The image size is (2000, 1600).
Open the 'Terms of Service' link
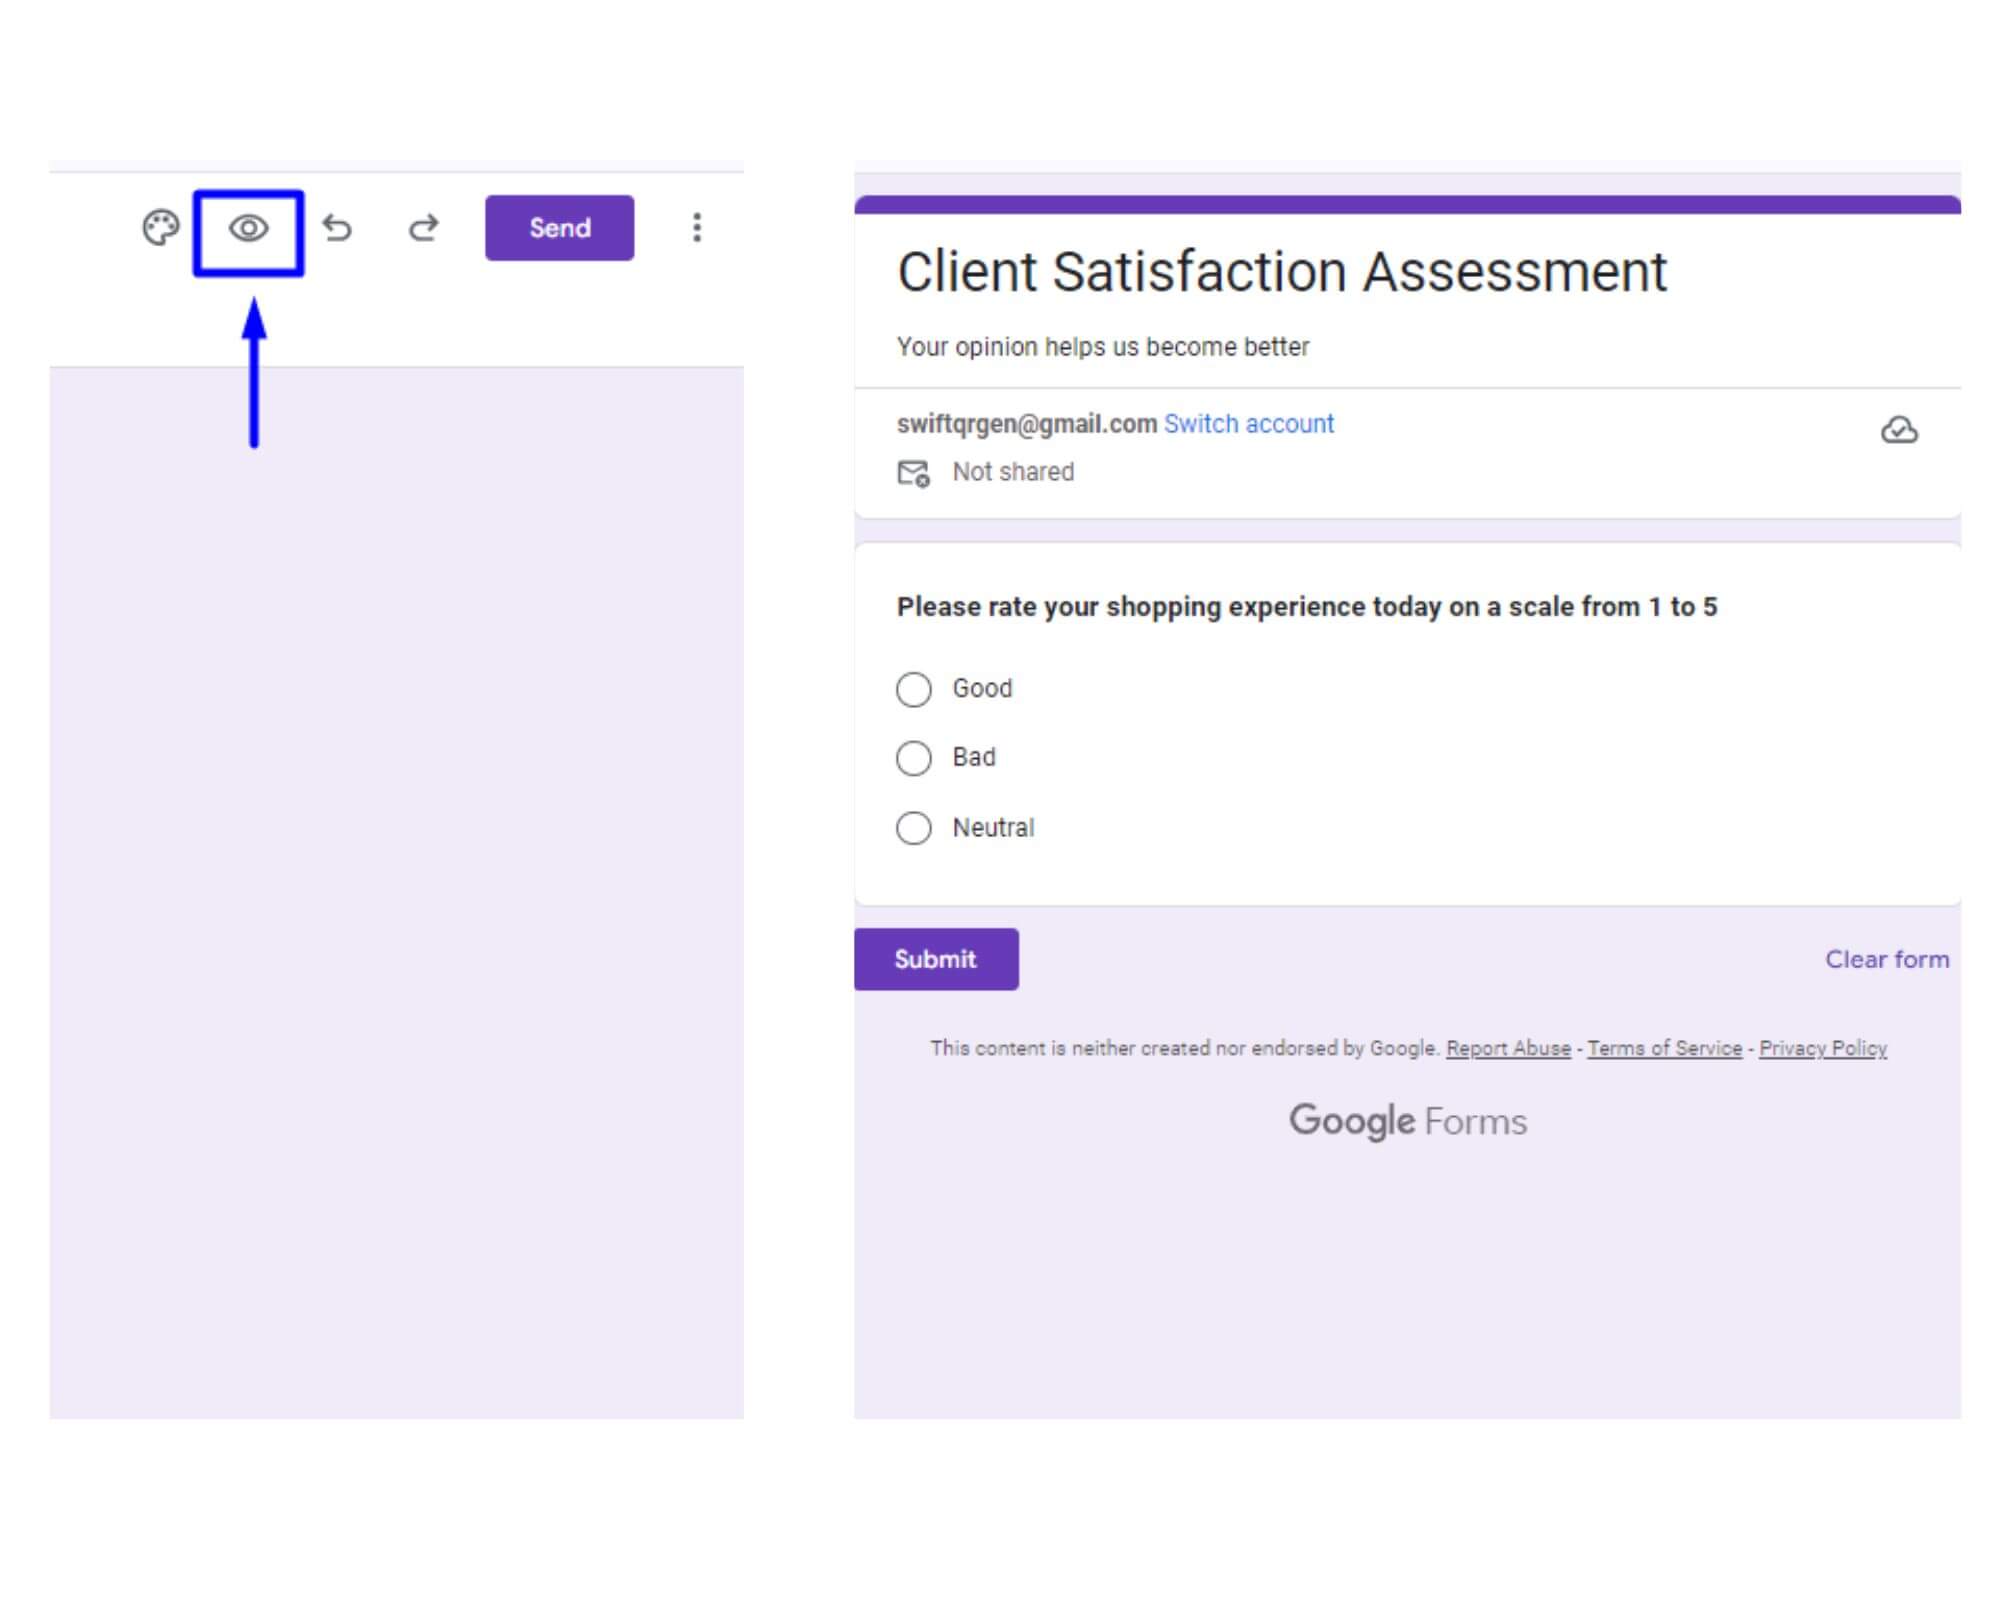click(x=1665, y=1048)
